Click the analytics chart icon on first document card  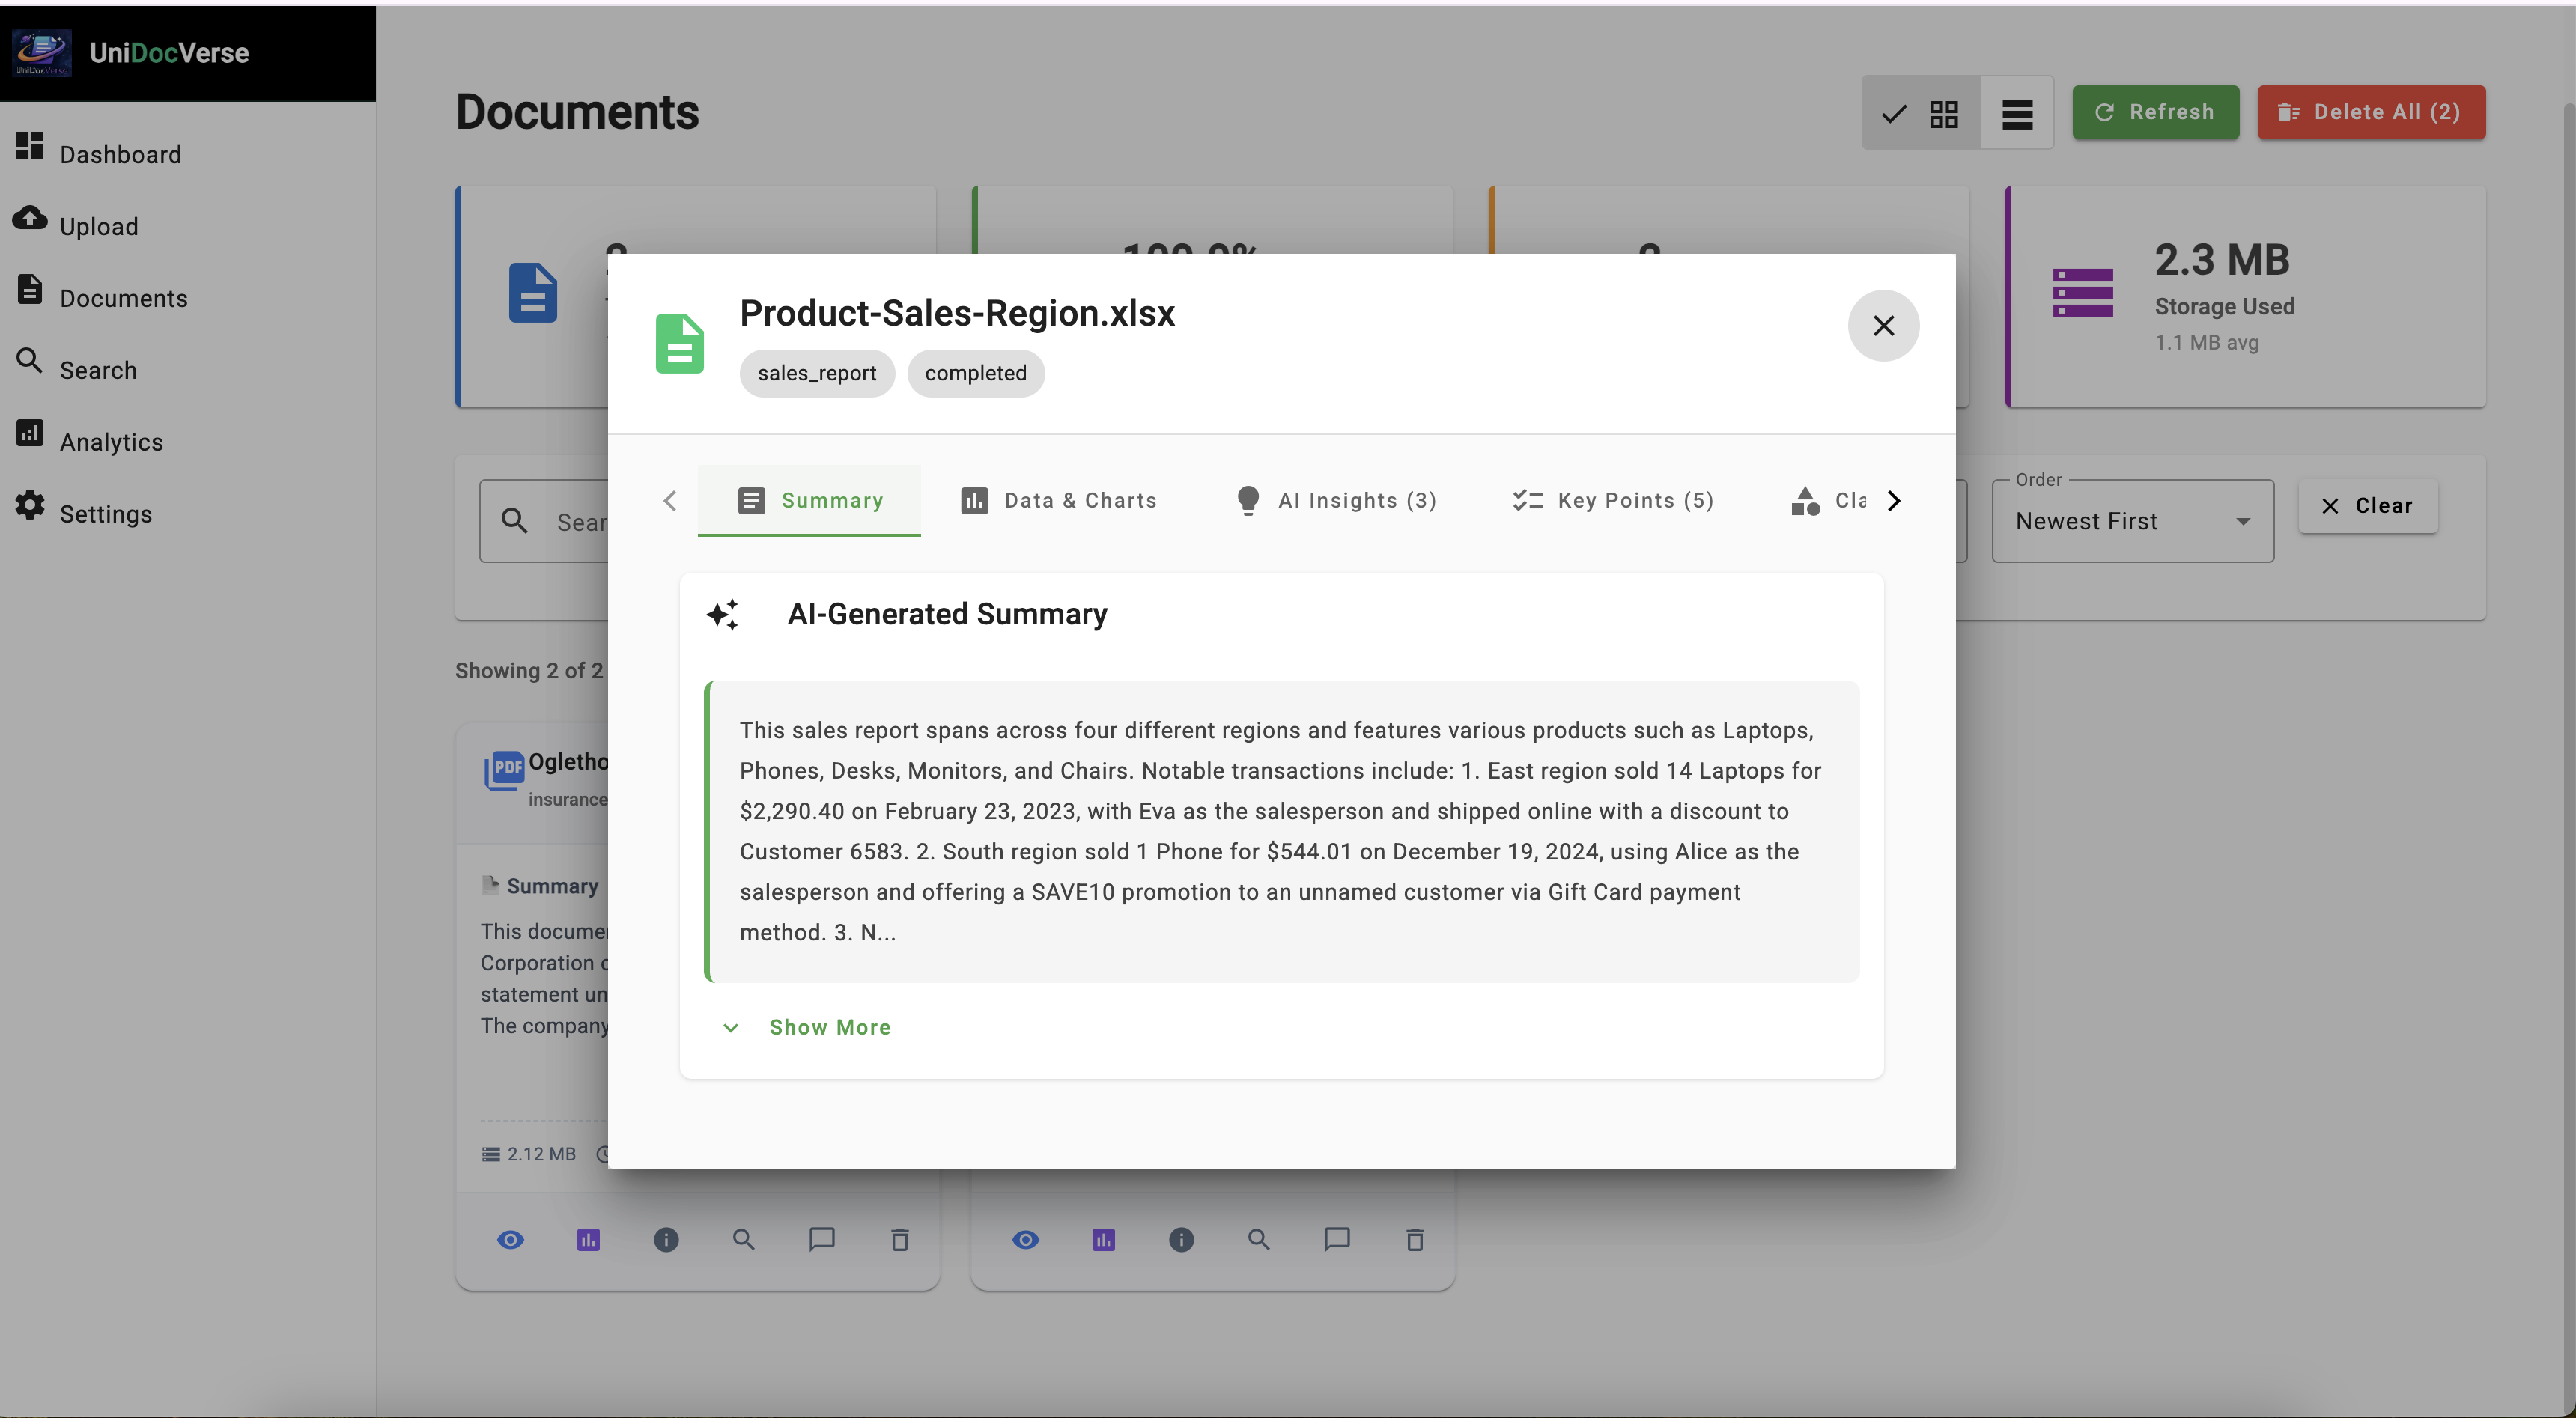[x=588, y=1240]
